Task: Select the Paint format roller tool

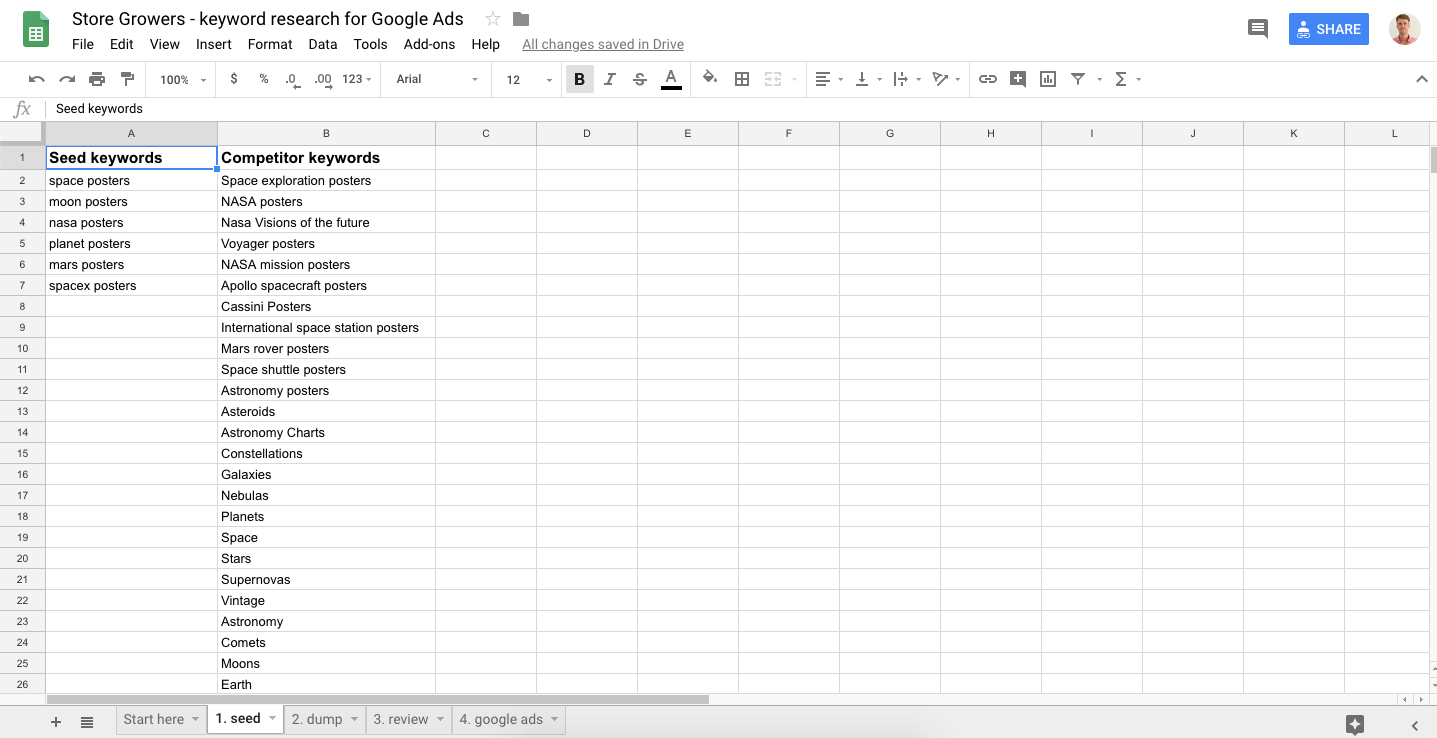Action: coord(127,79)
